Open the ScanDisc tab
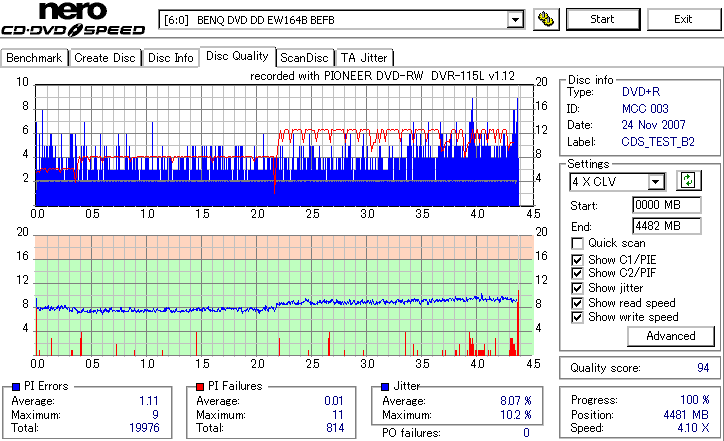This screenshot has width=724, height=441. 304,58
